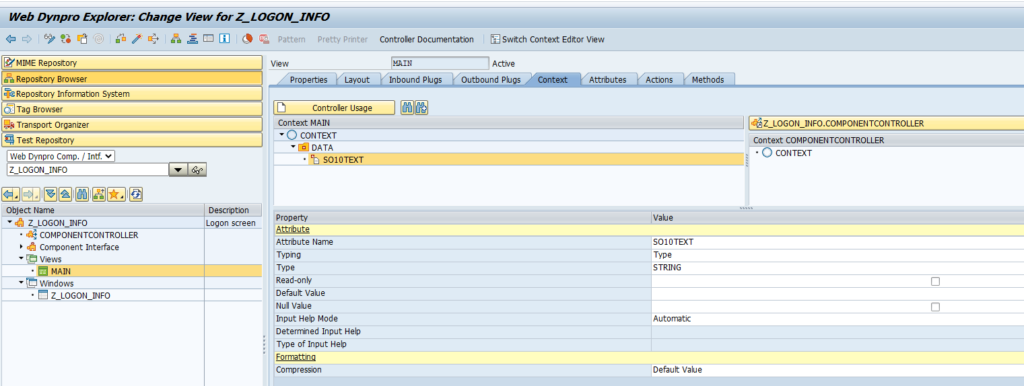Switch to the Attributes tab

pyautogui.click(x=607, y=80)
